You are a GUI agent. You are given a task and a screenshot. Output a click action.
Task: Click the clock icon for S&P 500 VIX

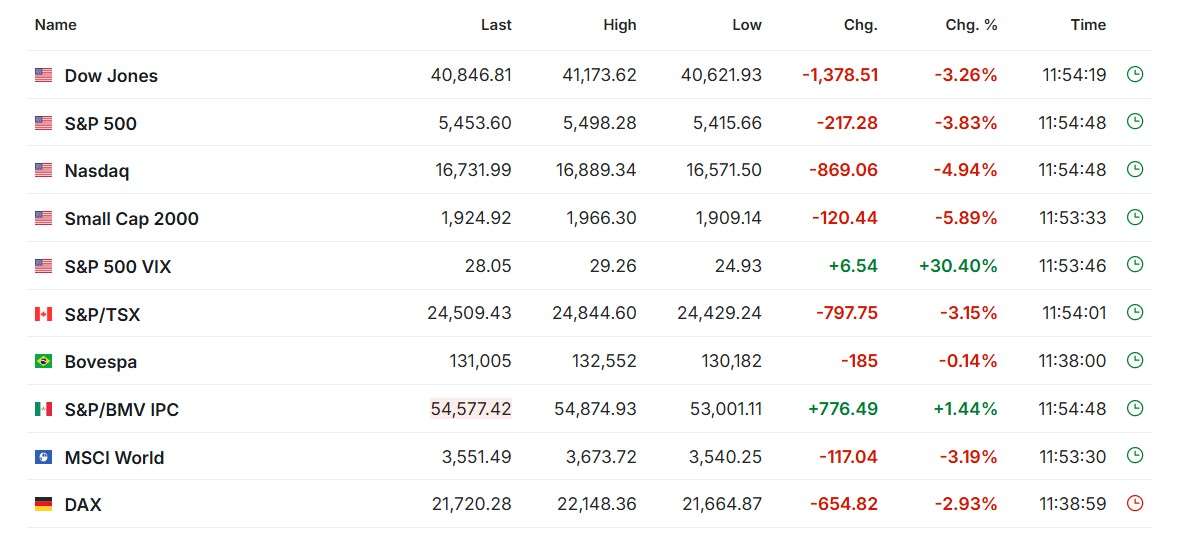(x=1135, y=265)
